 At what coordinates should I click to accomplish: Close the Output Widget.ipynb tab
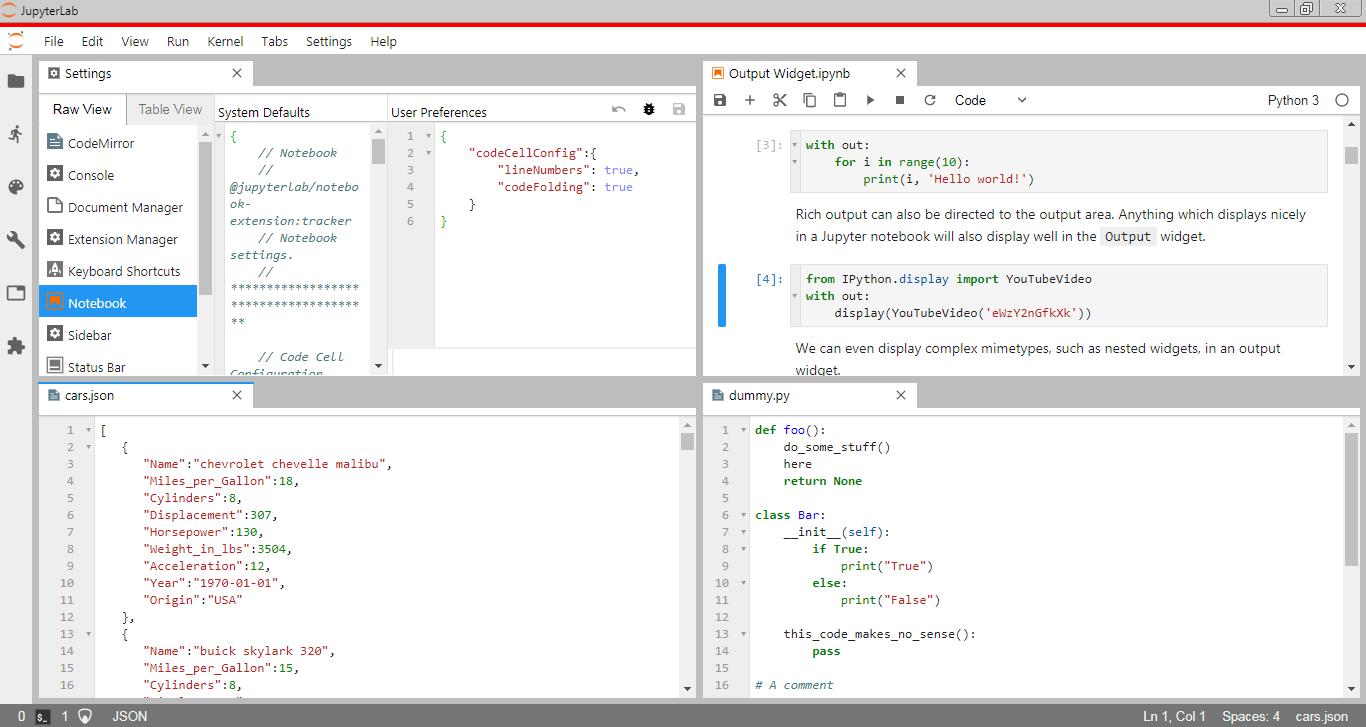point(901,73)
